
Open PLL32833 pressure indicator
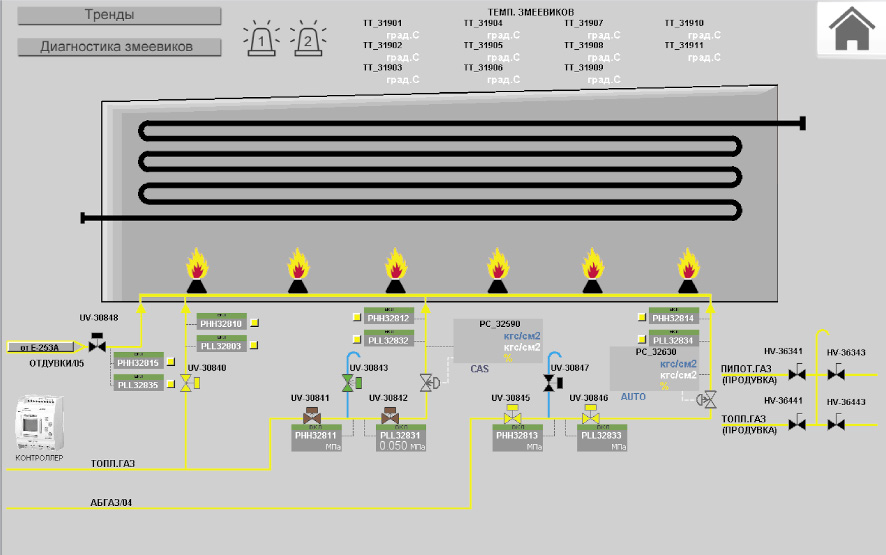coord(602,439)
